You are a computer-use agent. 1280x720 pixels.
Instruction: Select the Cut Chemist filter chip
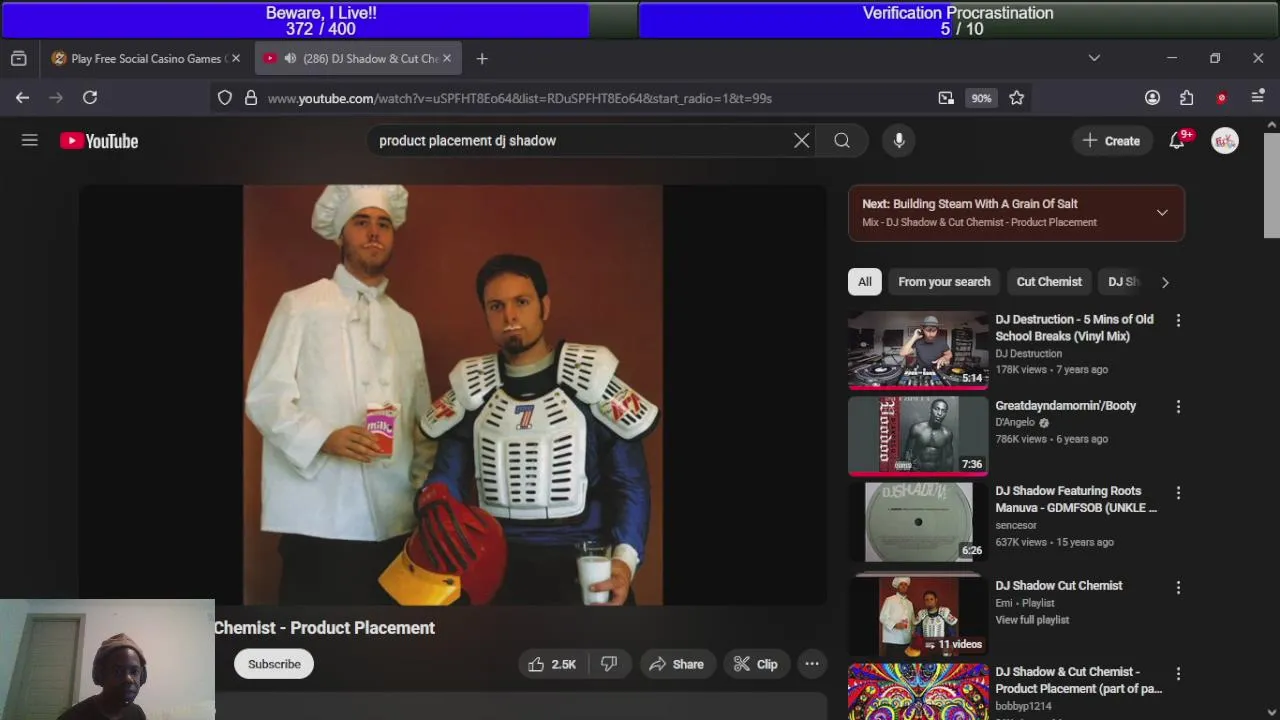coord(1049,282)
